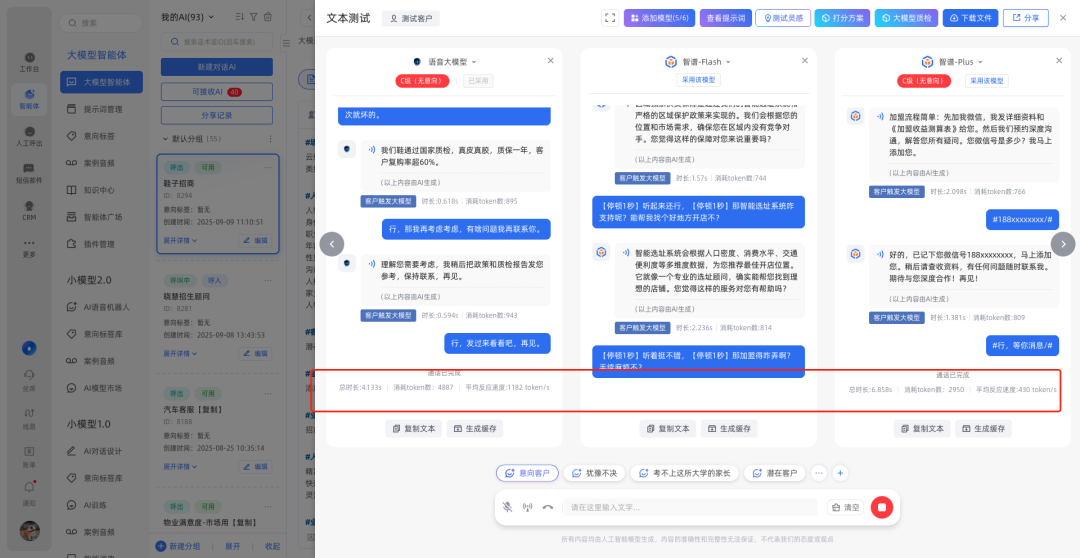Open 查看提示词 from the top toolbar
This screenshot has width=1080, height=558.
(725, 18)
